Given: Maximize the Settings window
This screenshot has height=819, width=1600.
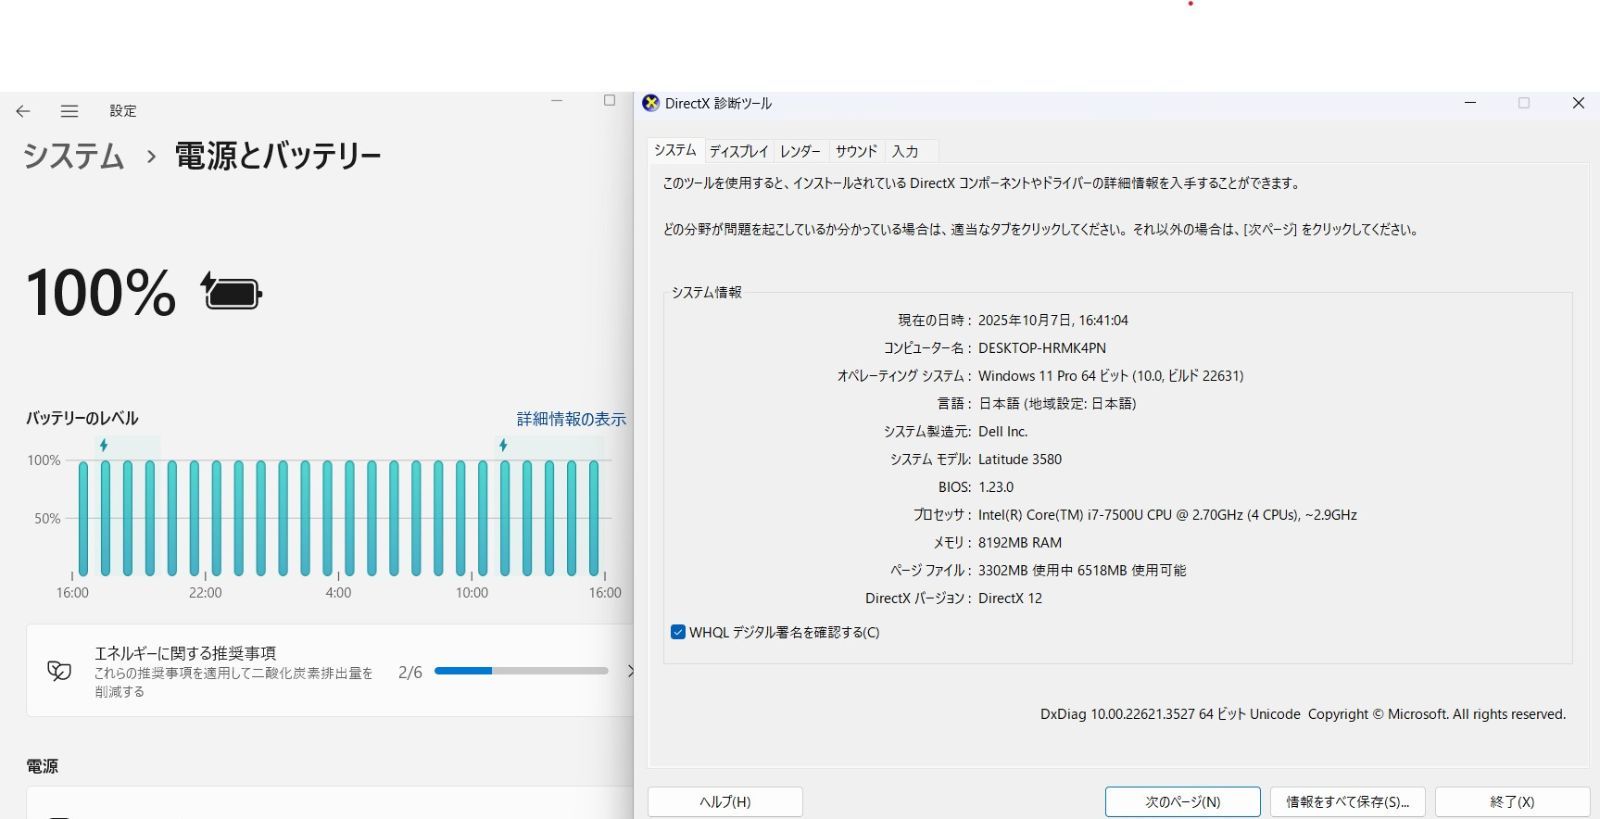Looking at the screenshot, I should (x=609, y=101).
